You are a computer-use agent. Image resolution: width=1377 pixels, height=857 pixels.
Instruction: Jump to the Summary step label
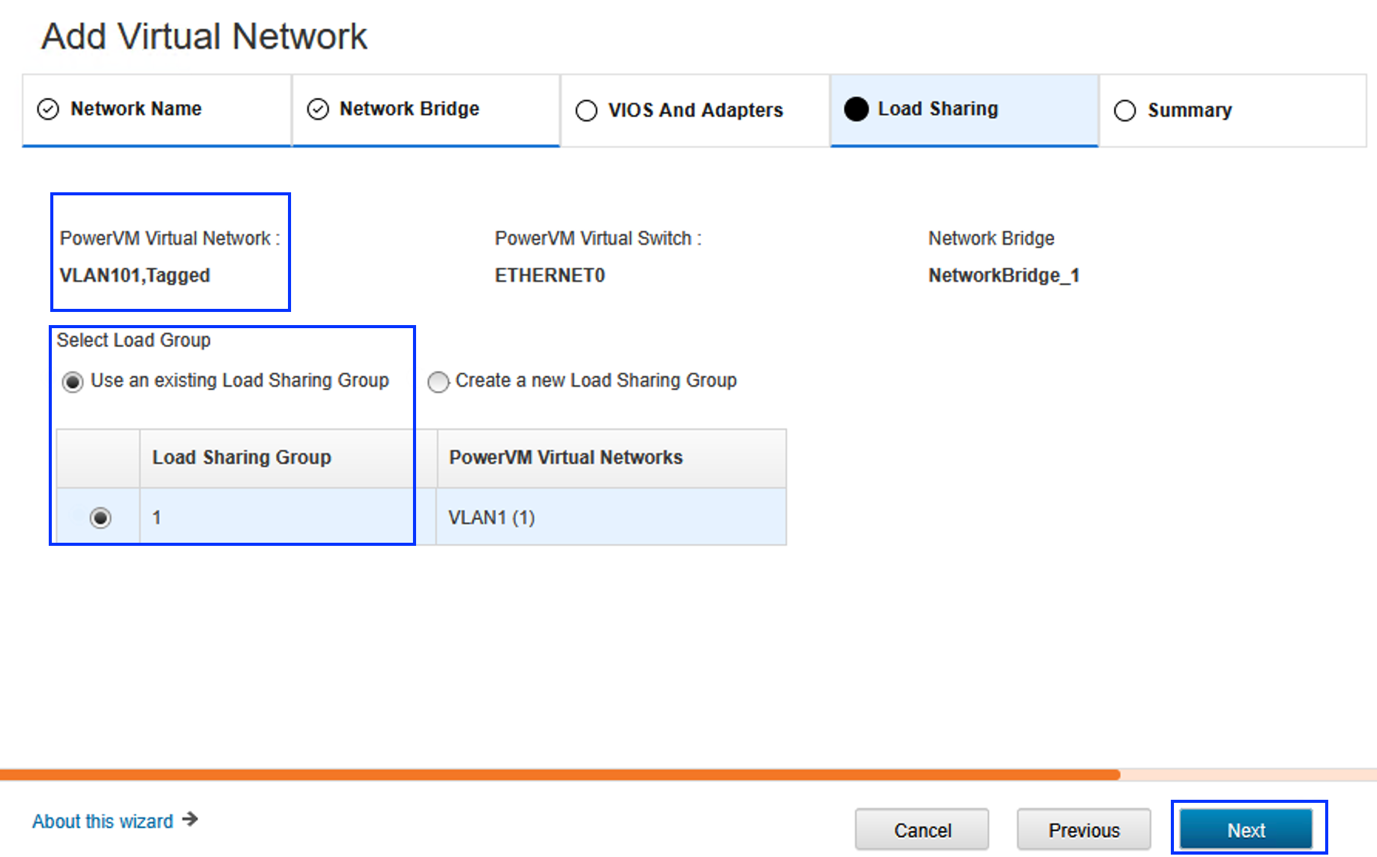coord(1189,111)
